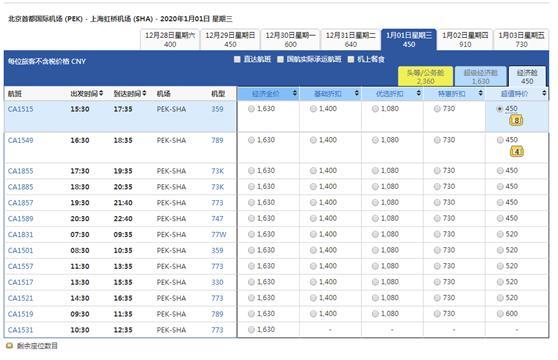The height and width of the screenshot is (360, 558).
Task: Select 600 fare for CA1519
Action: coord(500,314)
